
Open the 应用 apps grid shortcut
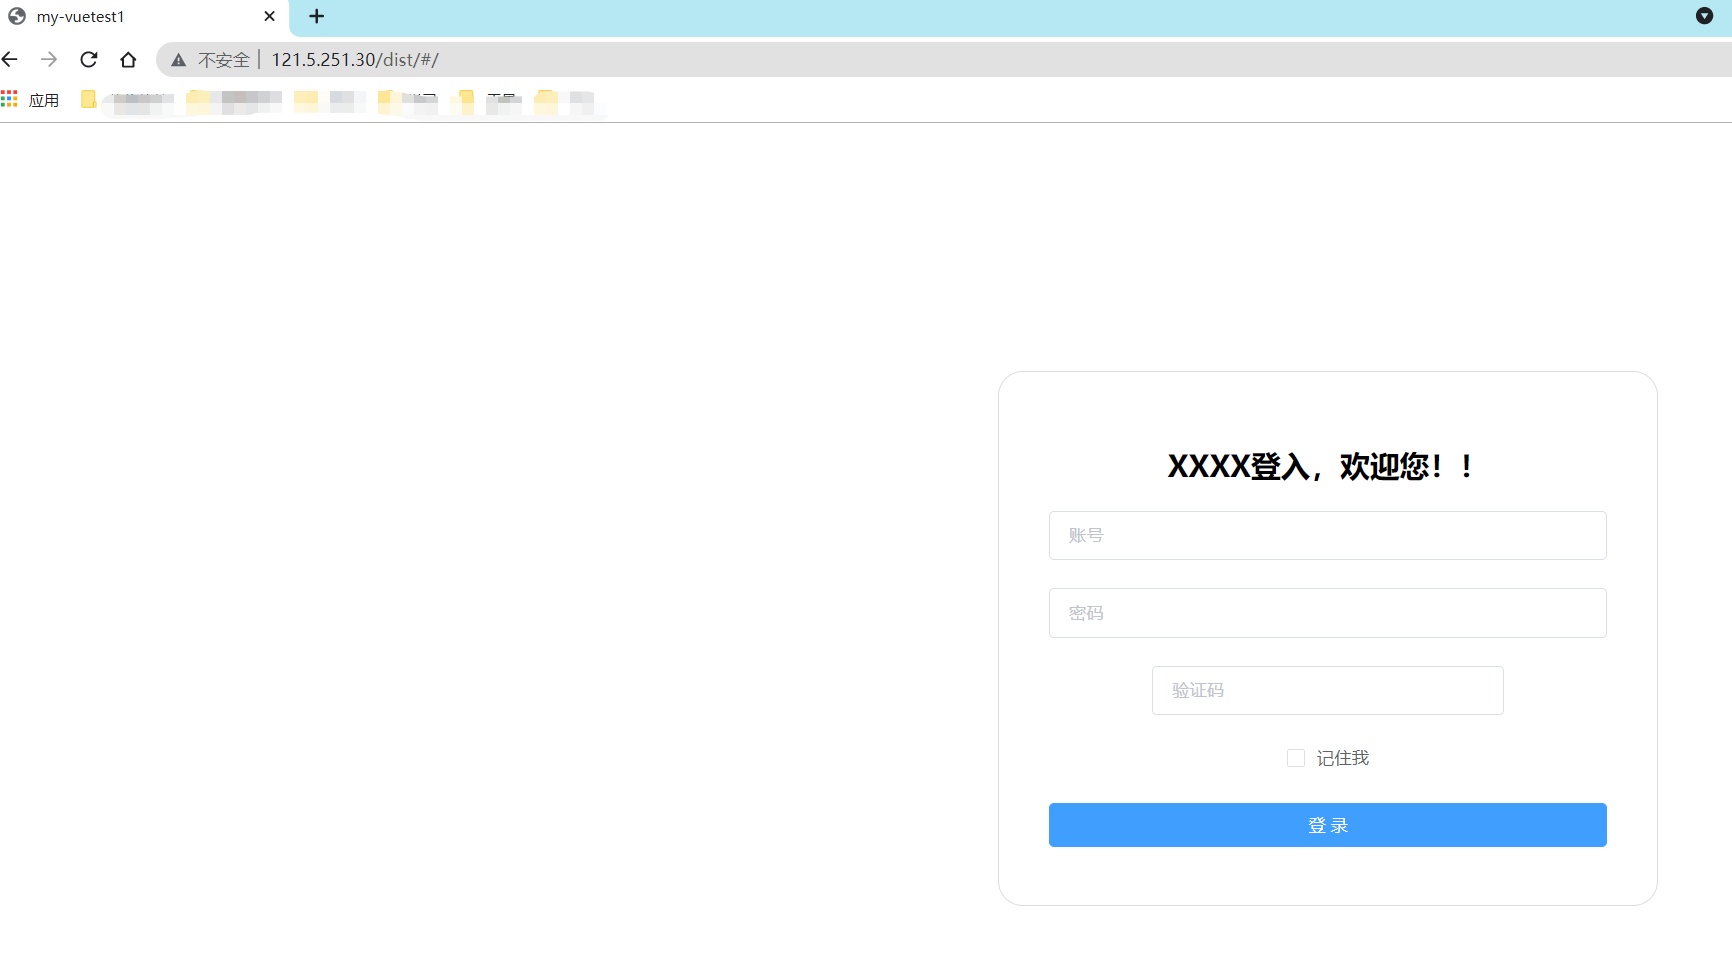30,100
